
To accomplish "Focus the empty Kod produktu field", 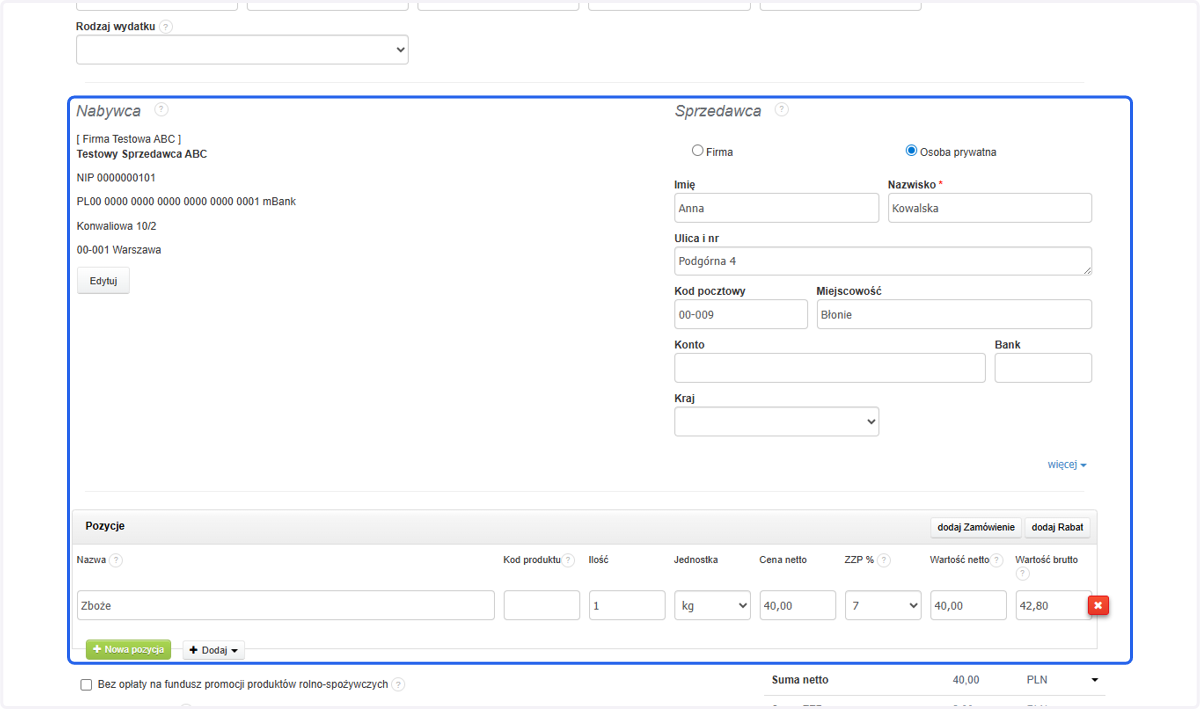I will coord(542,605).
